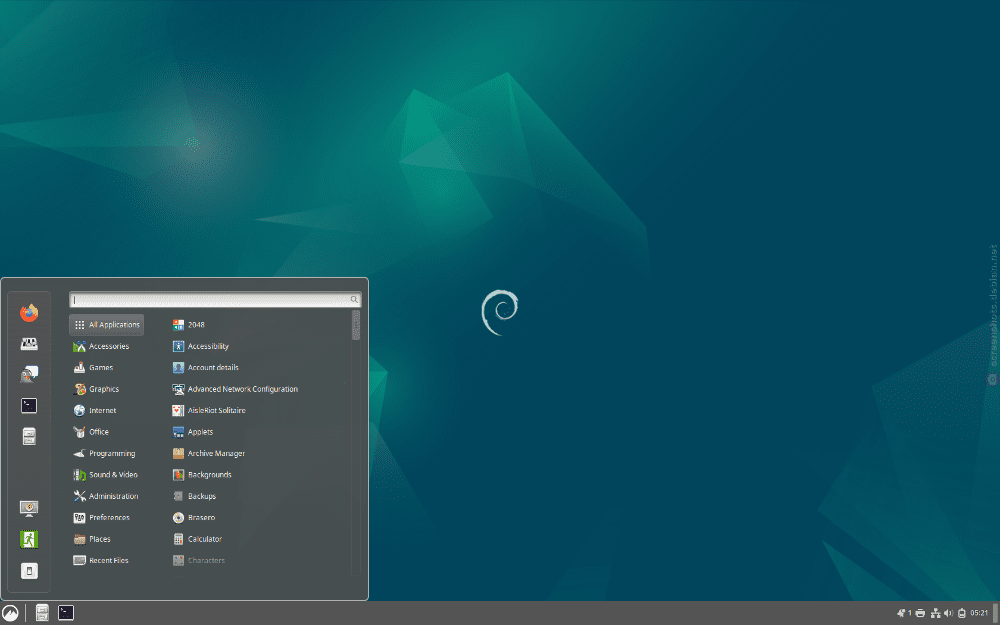Open the file manager icon in the sidebar
Viewport: 1000px width, 625px height.
point(29,437)
